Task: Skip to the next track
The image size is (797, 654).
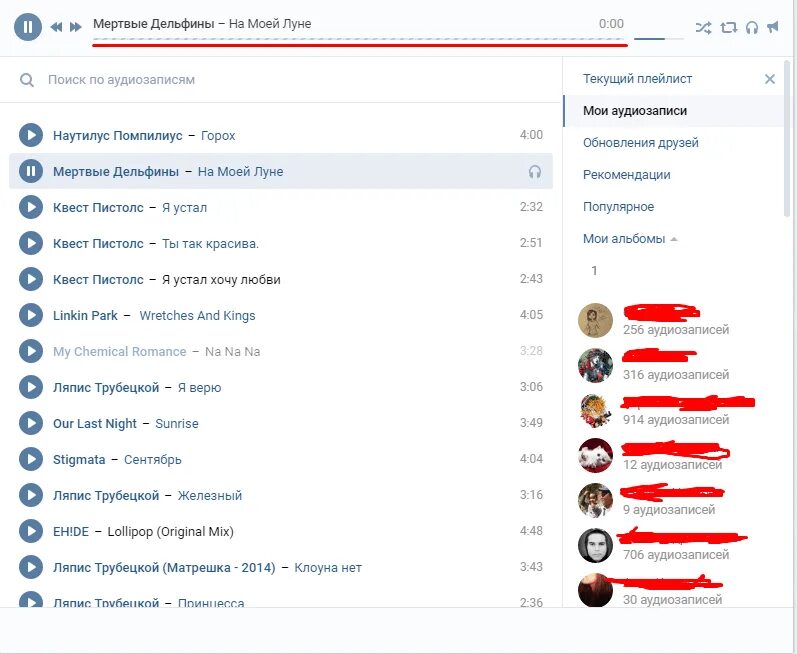Action: 76,27
